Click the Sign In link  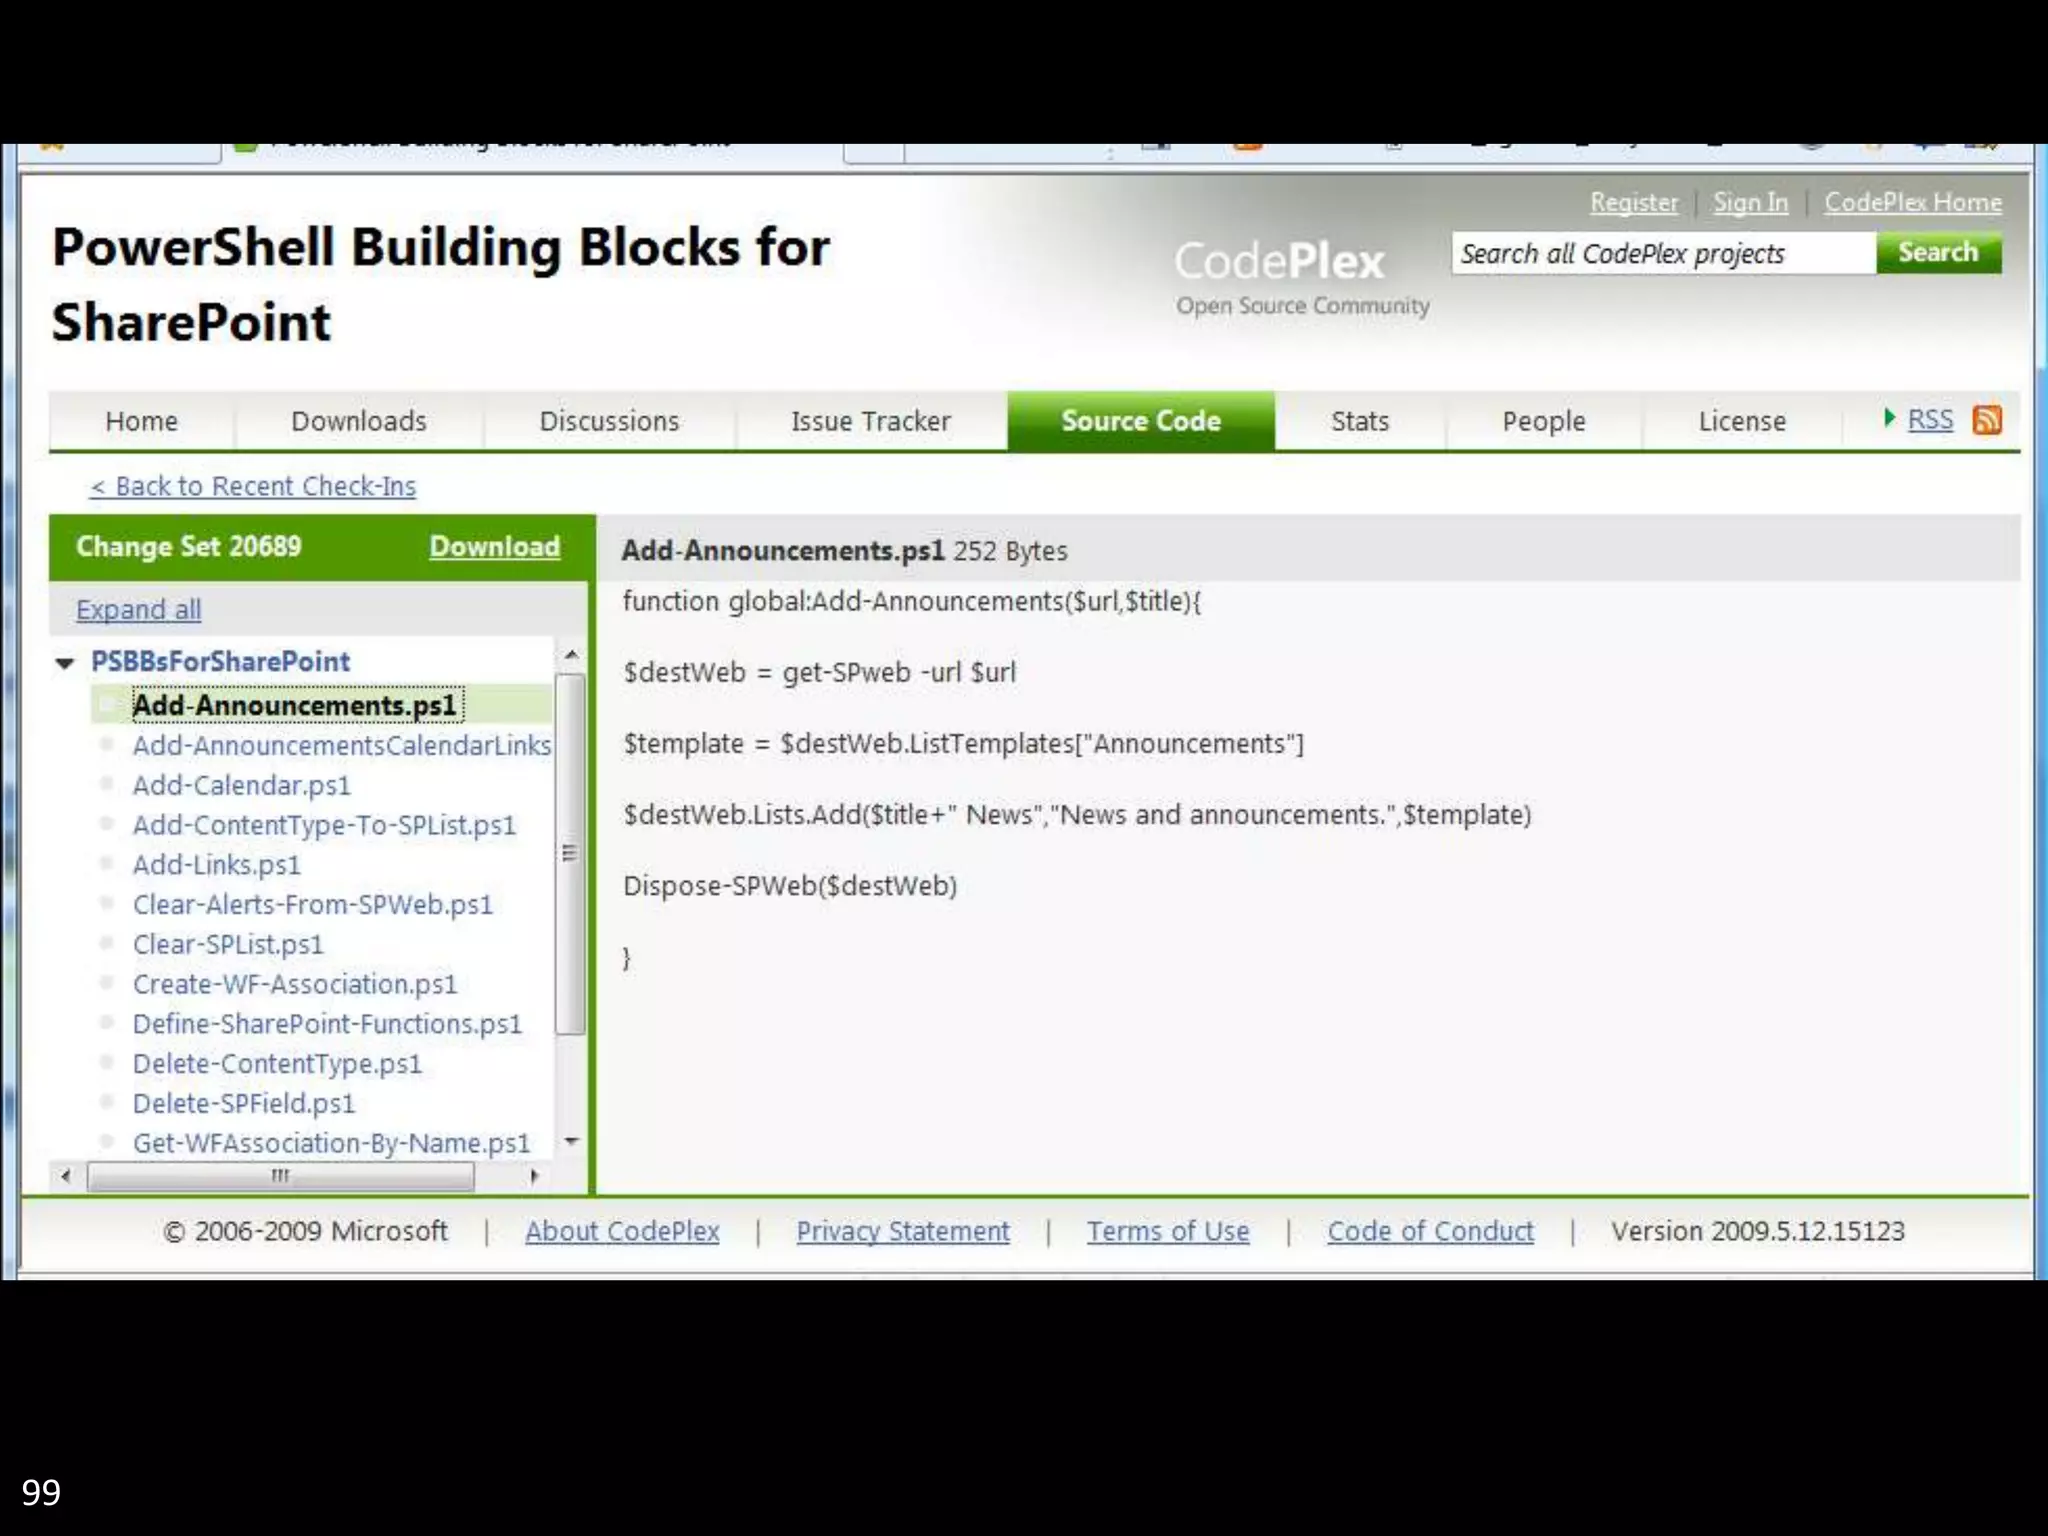click(x=1750, y=203)
